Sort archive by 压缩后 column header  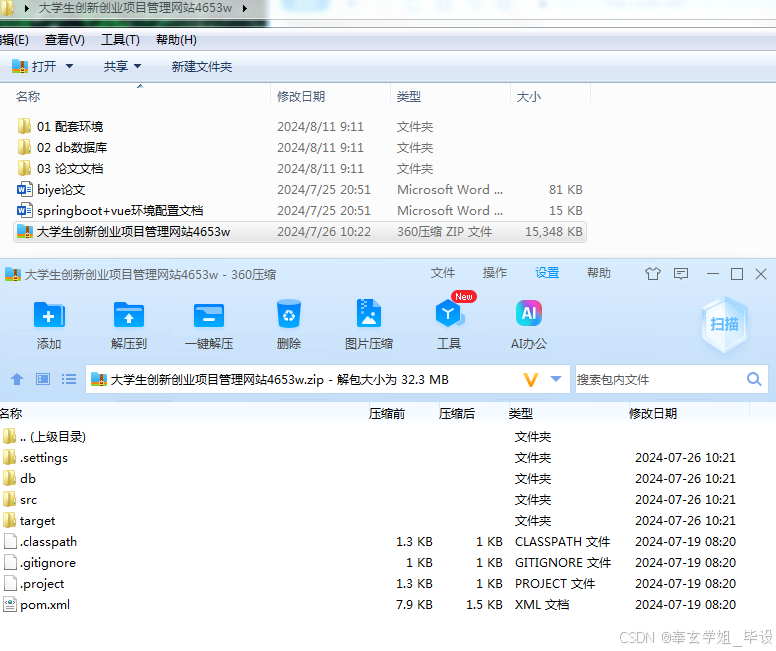[456, 413]
